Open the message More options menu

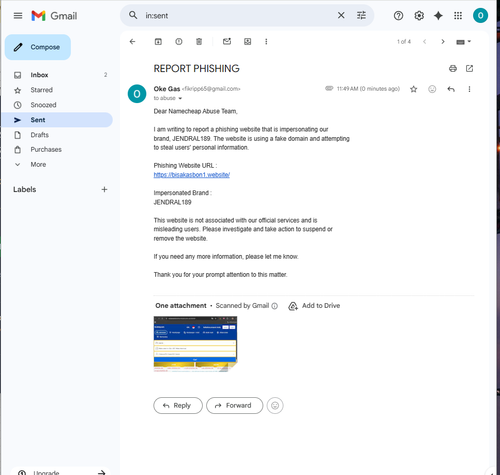[469, 89]
